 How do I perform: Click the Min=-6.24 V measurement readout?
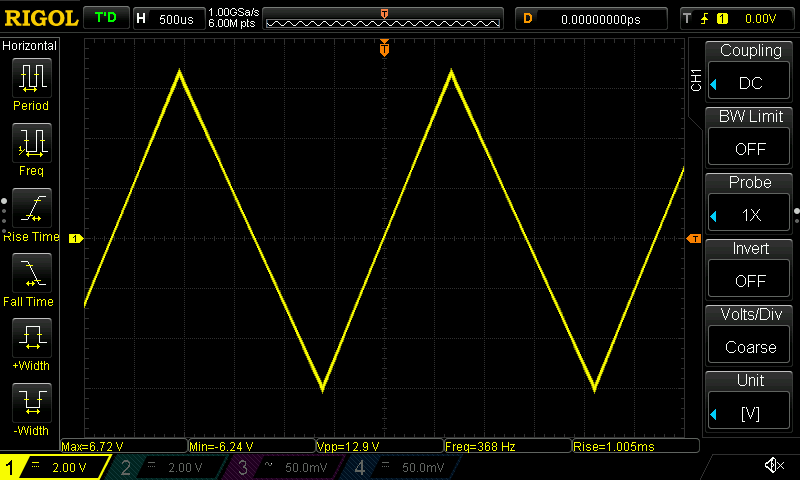pyautogui.click(x=252, y=446)
